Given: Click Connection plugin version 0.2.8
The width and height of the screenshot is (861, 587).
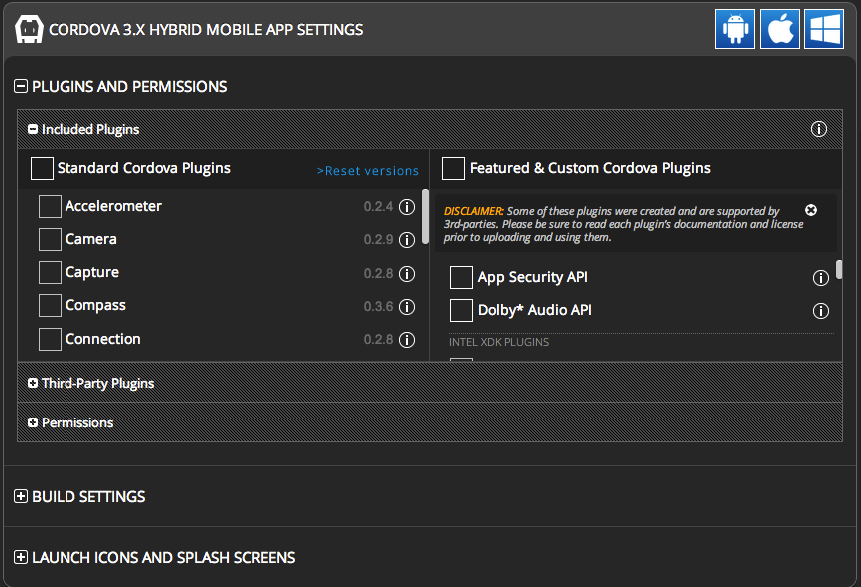Looking at the screenshot, I should [378, 339].
